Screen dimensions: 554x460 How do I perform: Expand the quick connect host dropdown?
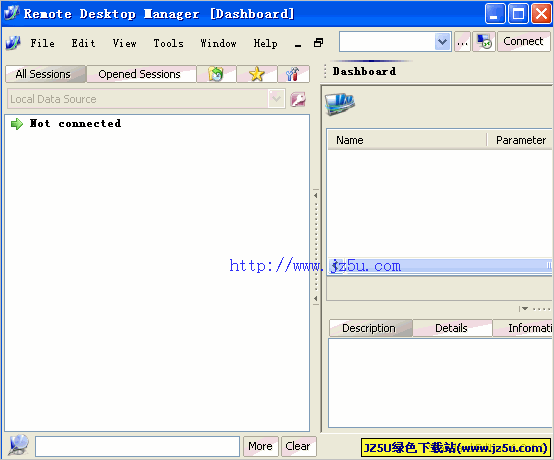point(442,42)
